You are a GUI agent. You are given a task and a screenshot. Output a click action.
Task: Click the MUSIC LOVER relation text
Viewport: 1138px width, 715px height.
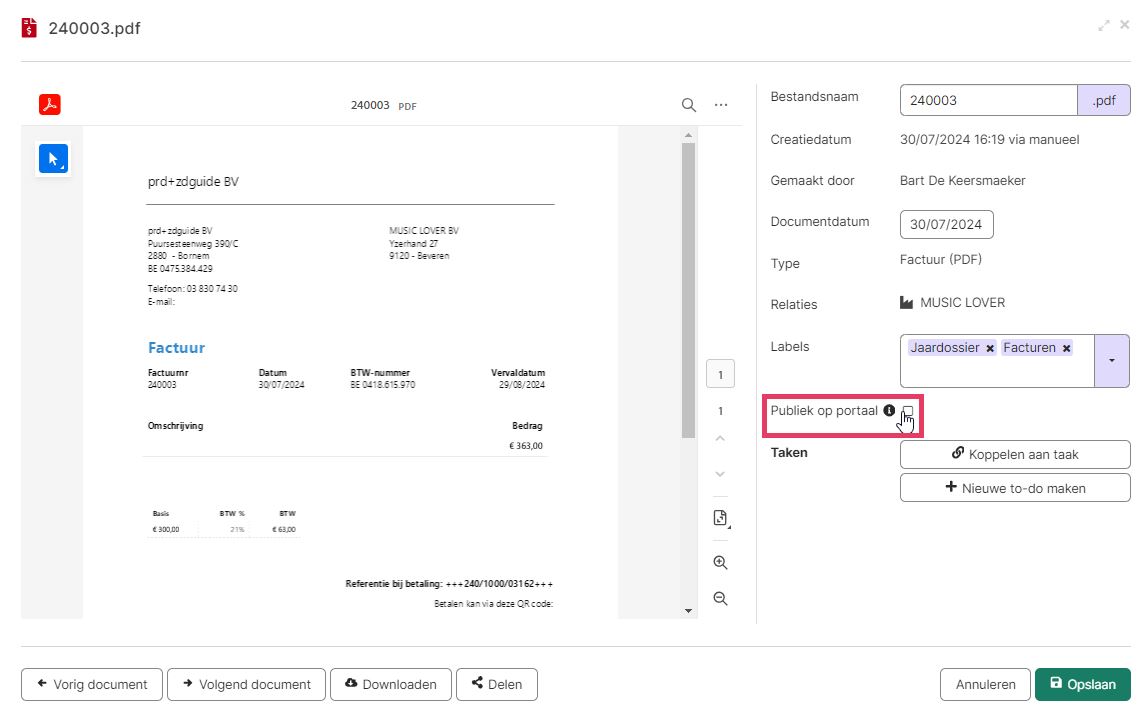pyautogui.click(x=962, y=303)
